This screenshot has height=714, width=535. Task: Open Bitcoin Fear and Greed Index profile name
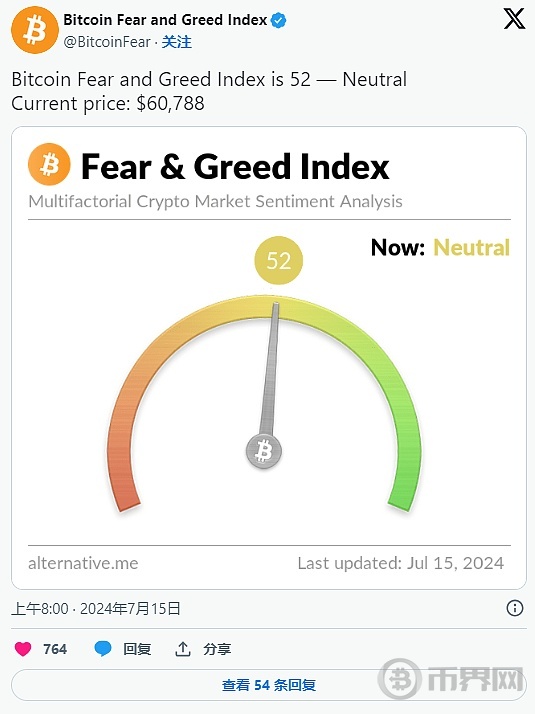coord(165,20)
